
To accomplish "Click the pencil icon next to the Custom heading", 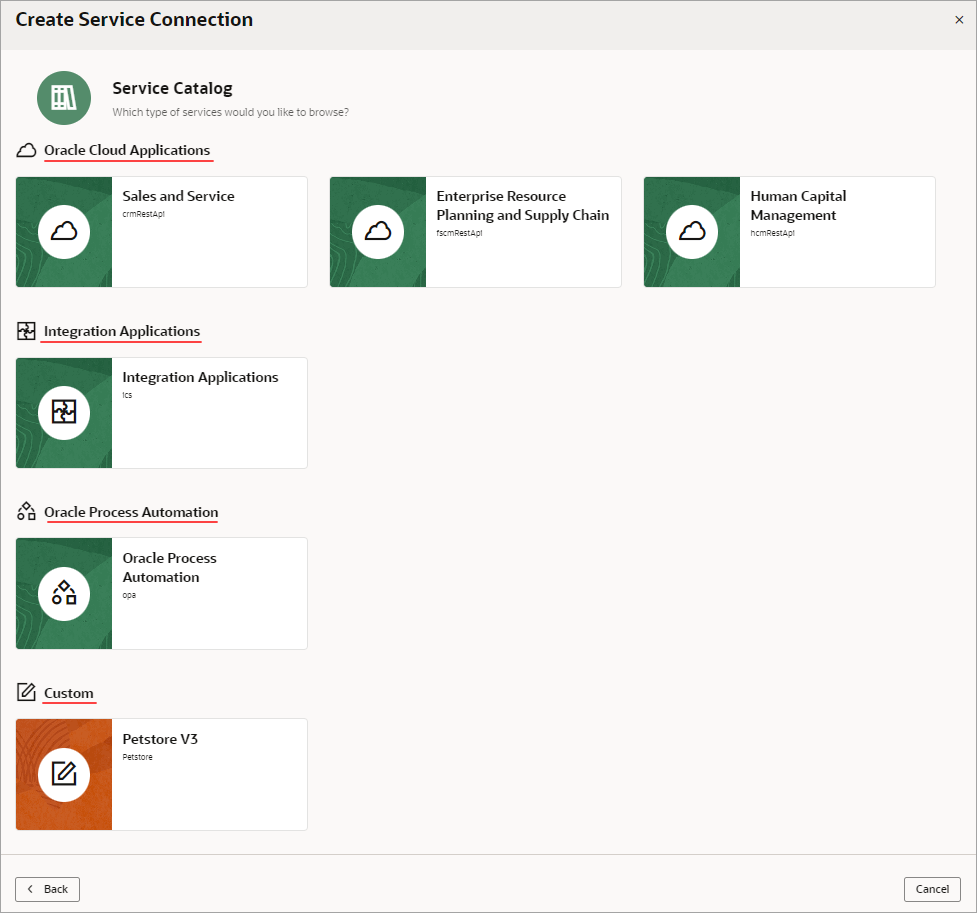I will (x=25, y=691).
